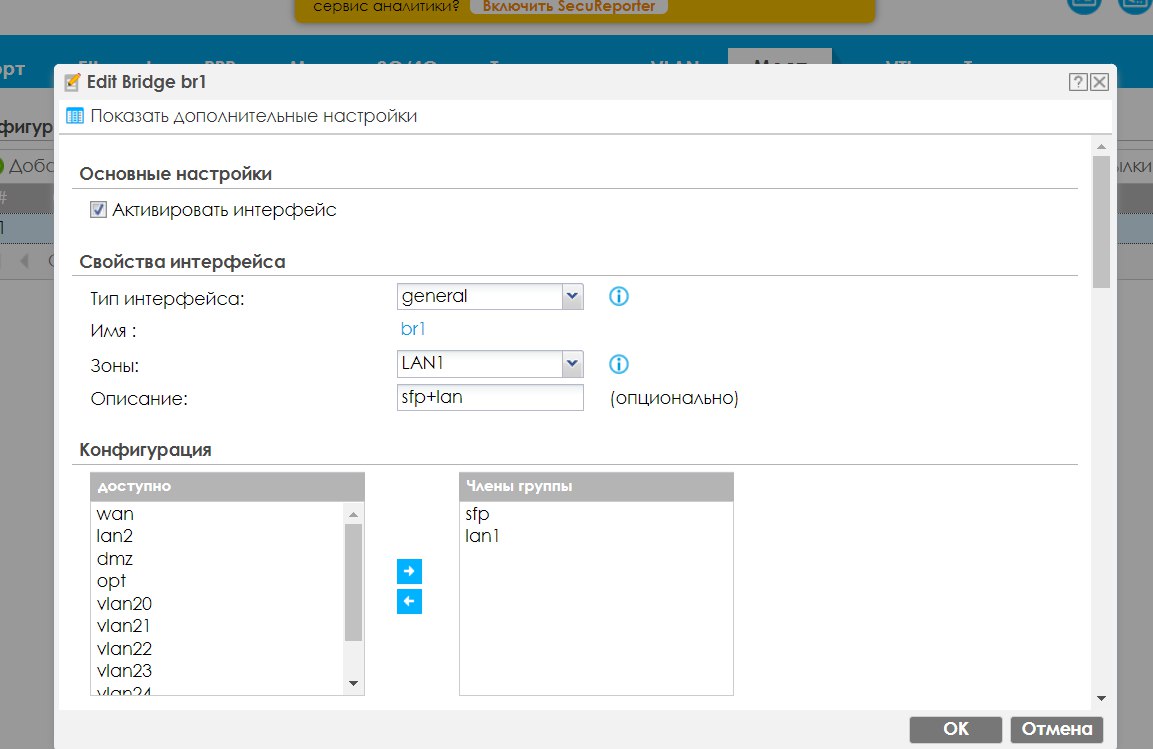Open help with the question mark icon
The height and width of the screenshot is (749, 1153).
(x=1078, y=82)
